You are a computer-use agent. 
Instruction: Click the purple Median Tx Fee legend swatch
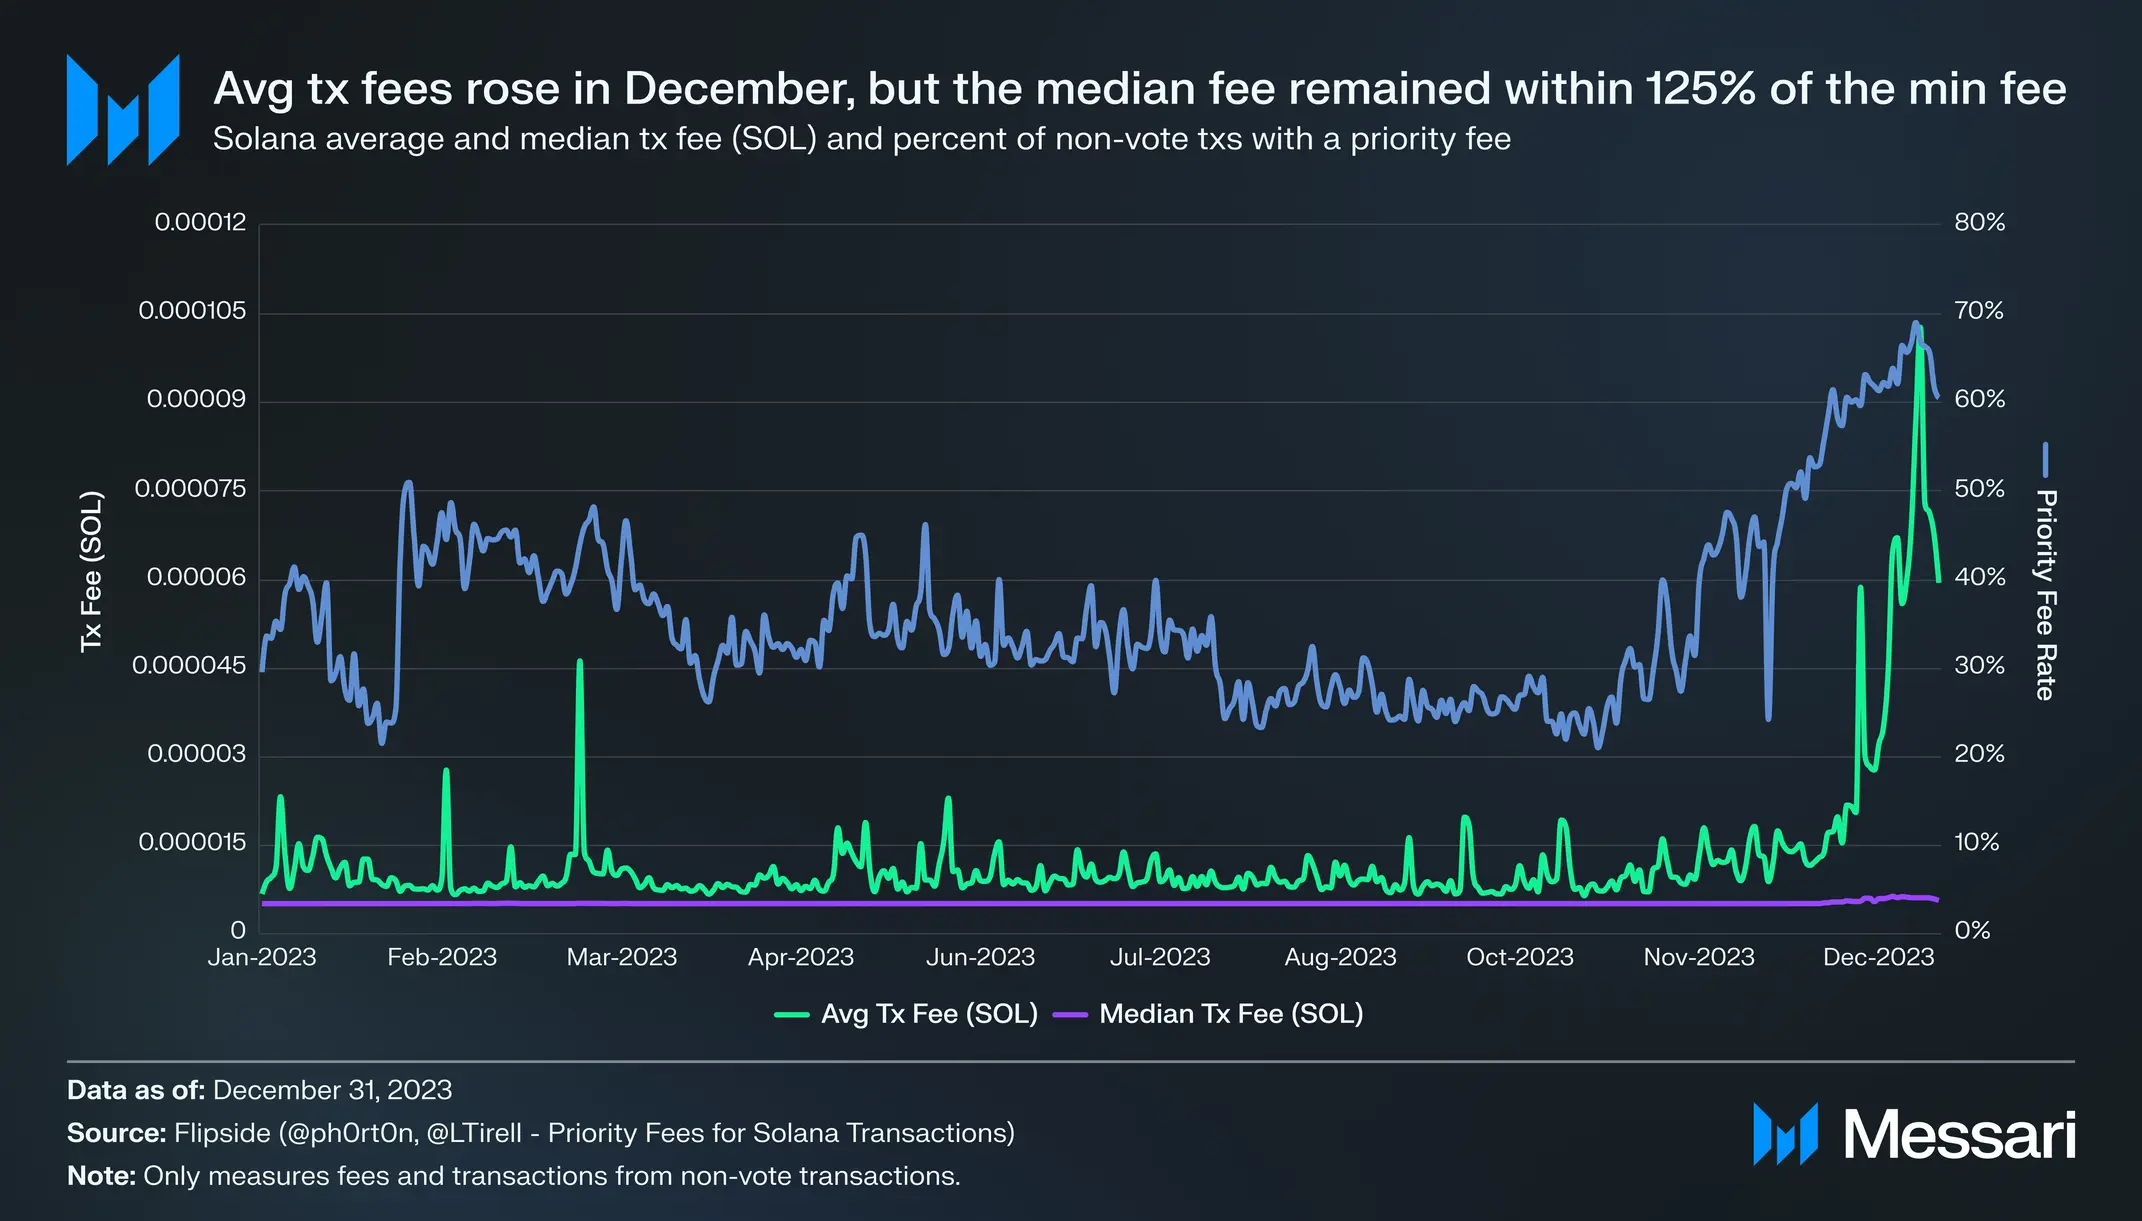1070,1015
